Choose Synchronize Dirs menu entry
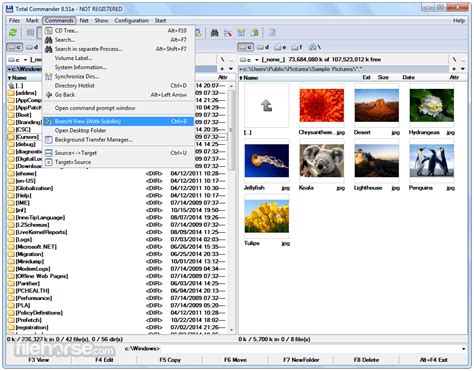The width and height of the screenshot is (474, 371). 118,76
